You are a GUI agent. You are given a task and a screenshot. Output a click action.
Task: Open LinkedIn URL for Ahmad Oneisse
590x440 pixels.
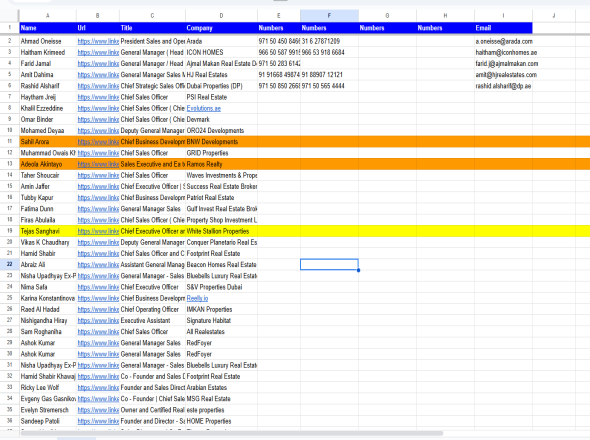pyautogui.click(x=98, y=41)
